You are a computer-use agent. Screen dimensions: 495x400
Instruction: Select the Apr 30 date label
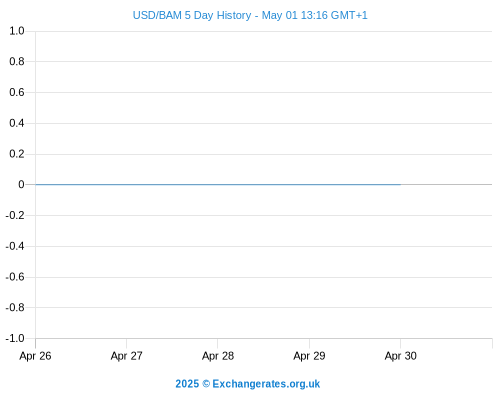(x=401, y=356)
